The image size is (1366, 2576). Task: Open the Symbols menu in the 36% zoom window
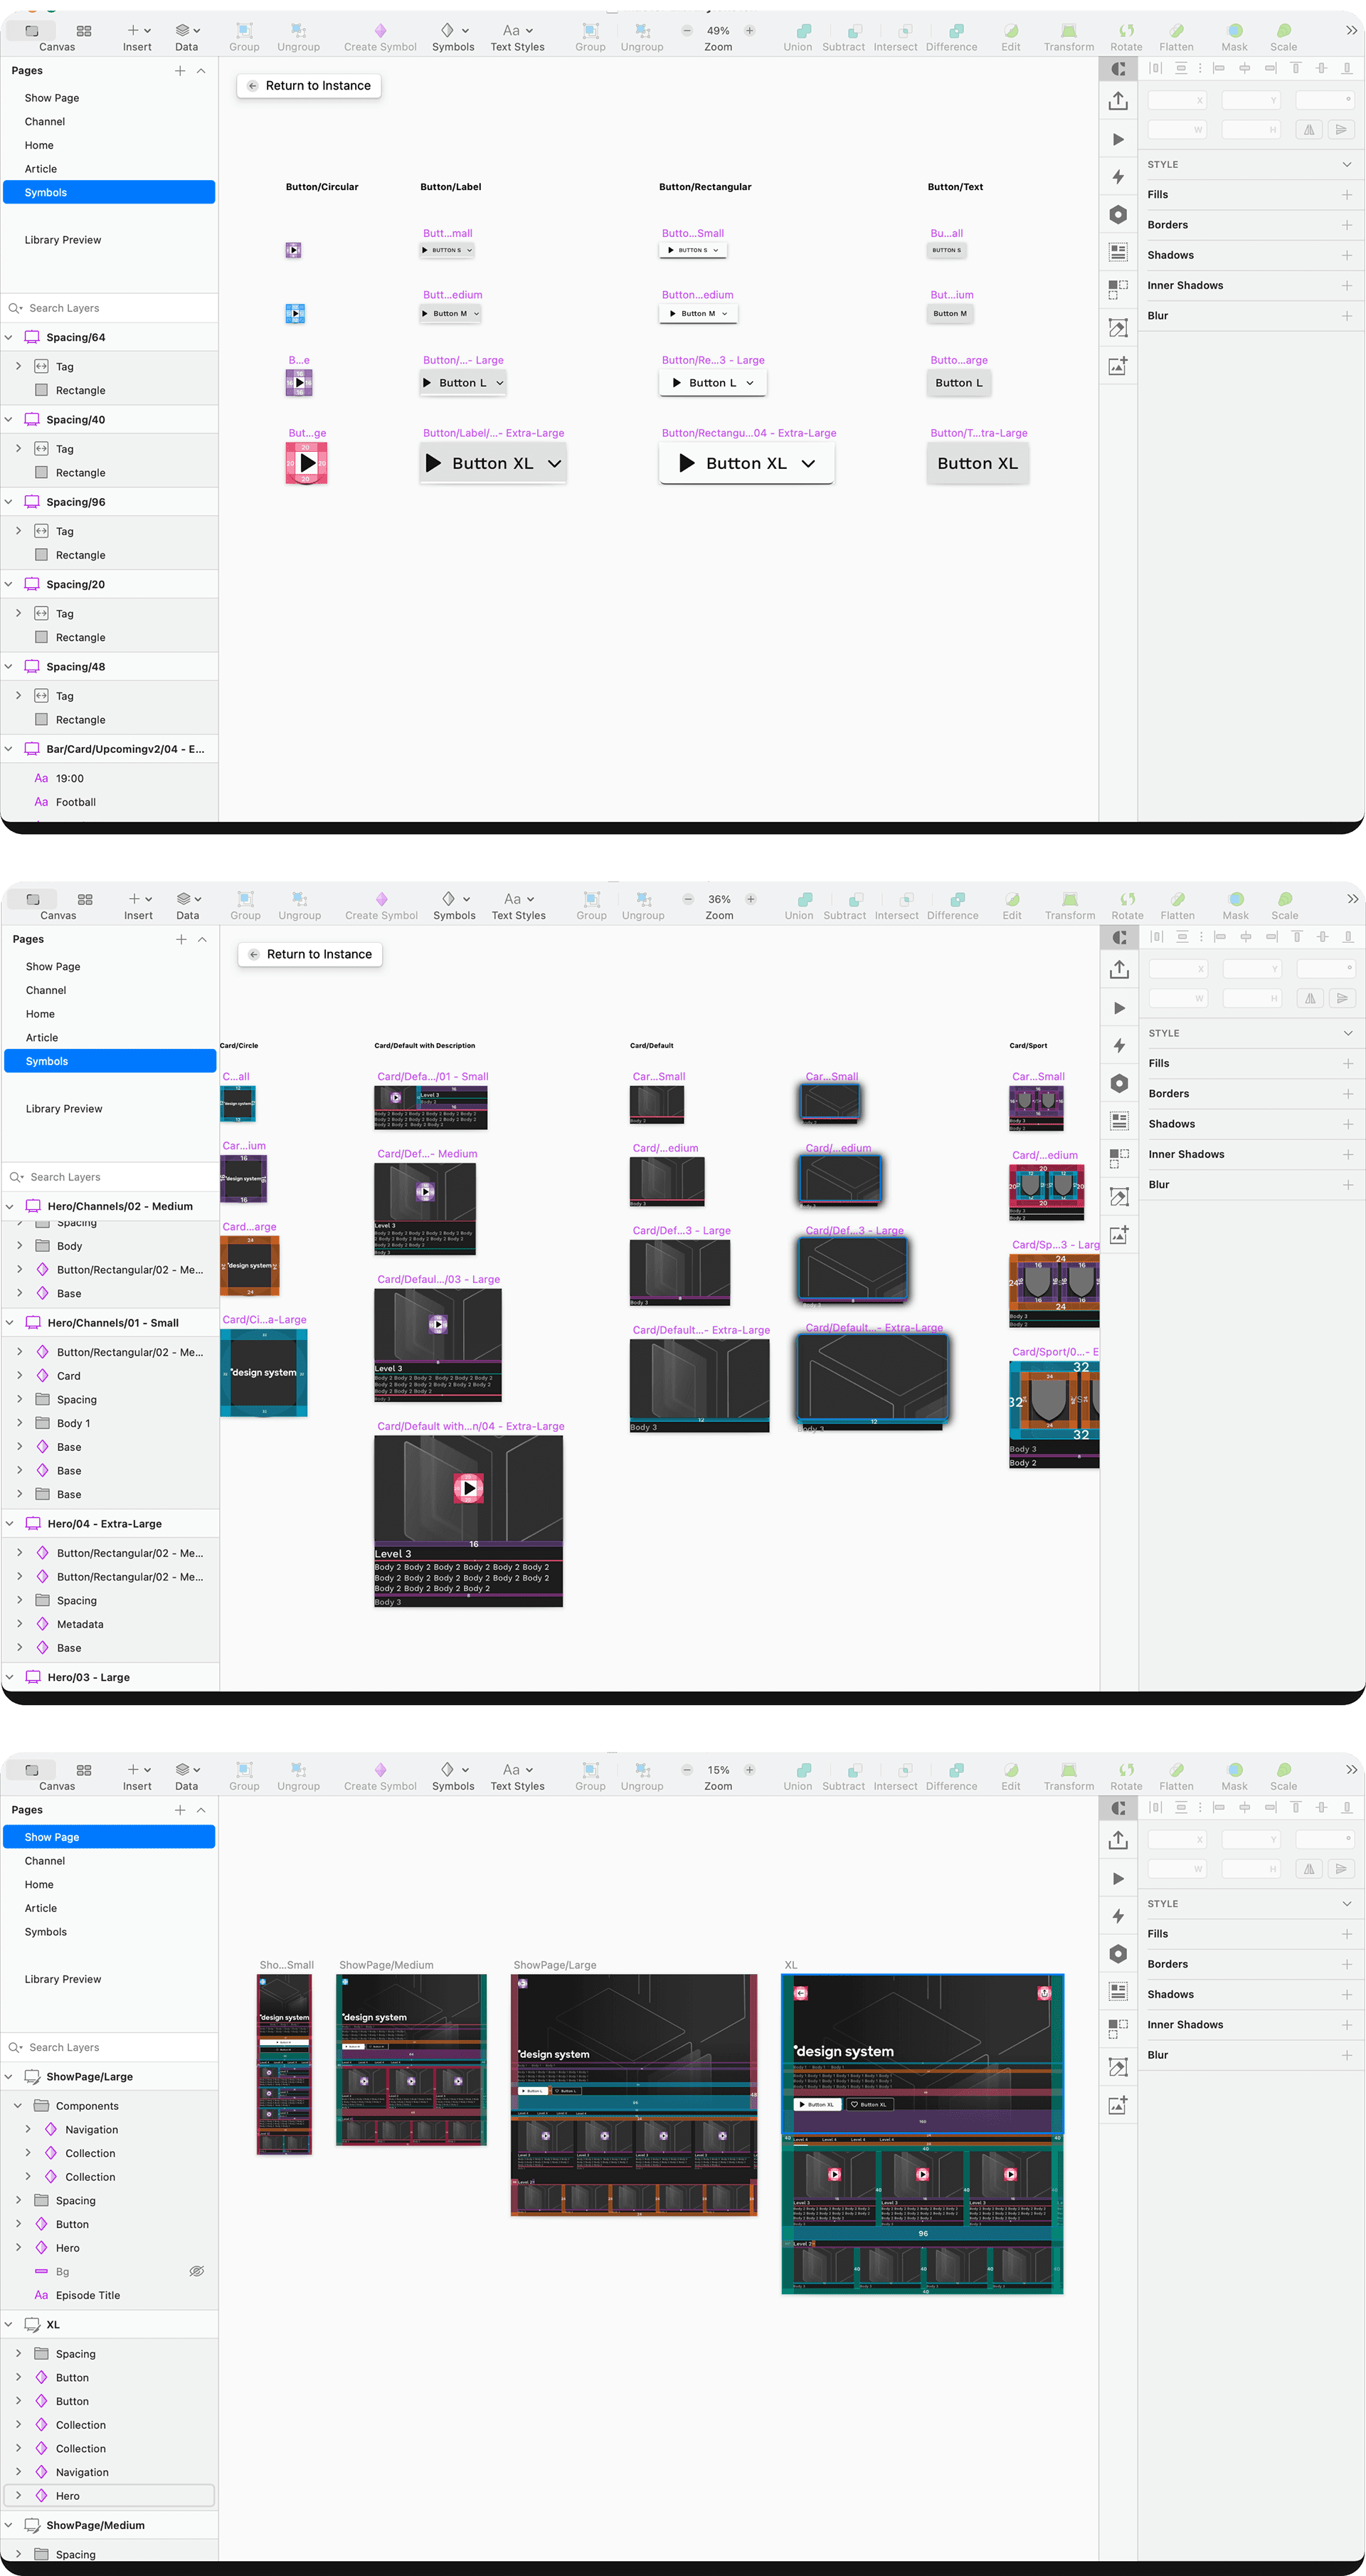tap(454, 900)
